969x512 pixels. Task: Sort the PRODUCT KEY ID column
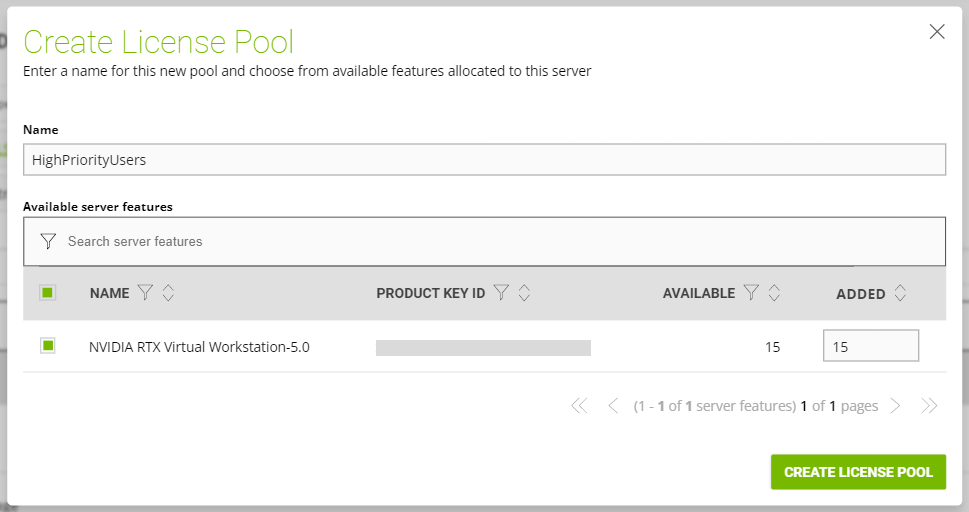[524, 293]
